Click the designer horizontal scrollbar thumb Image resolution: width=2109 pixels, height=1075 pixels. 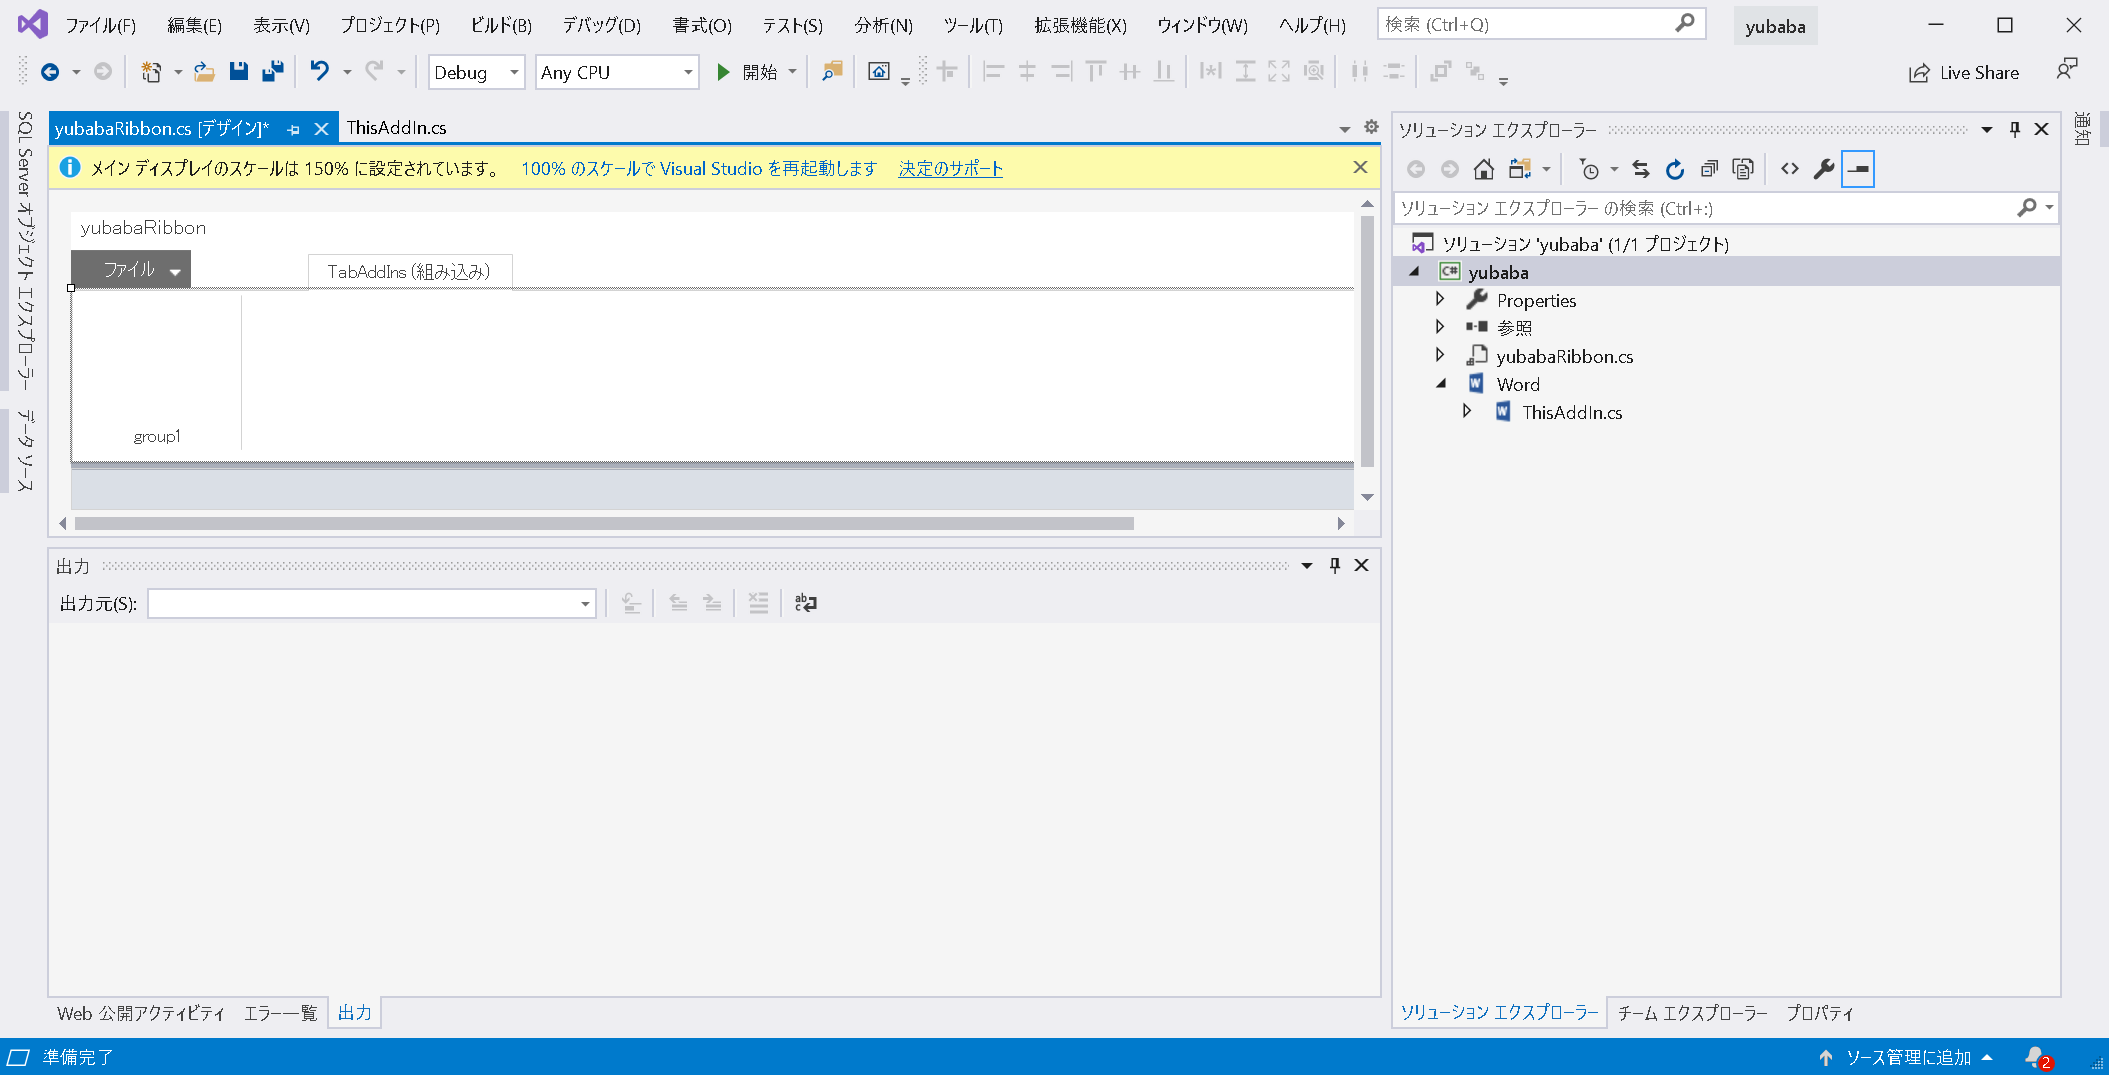pyautogui.click(x=604, y=523)
